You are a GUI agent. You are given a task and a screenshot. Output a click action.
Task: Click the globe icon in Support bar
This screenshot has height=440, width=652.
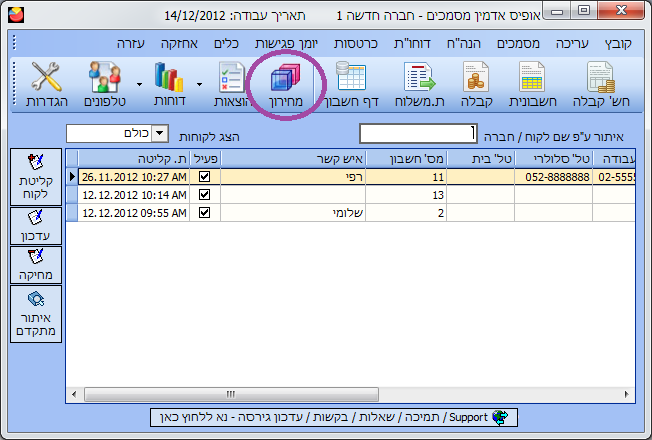point(500,417)
